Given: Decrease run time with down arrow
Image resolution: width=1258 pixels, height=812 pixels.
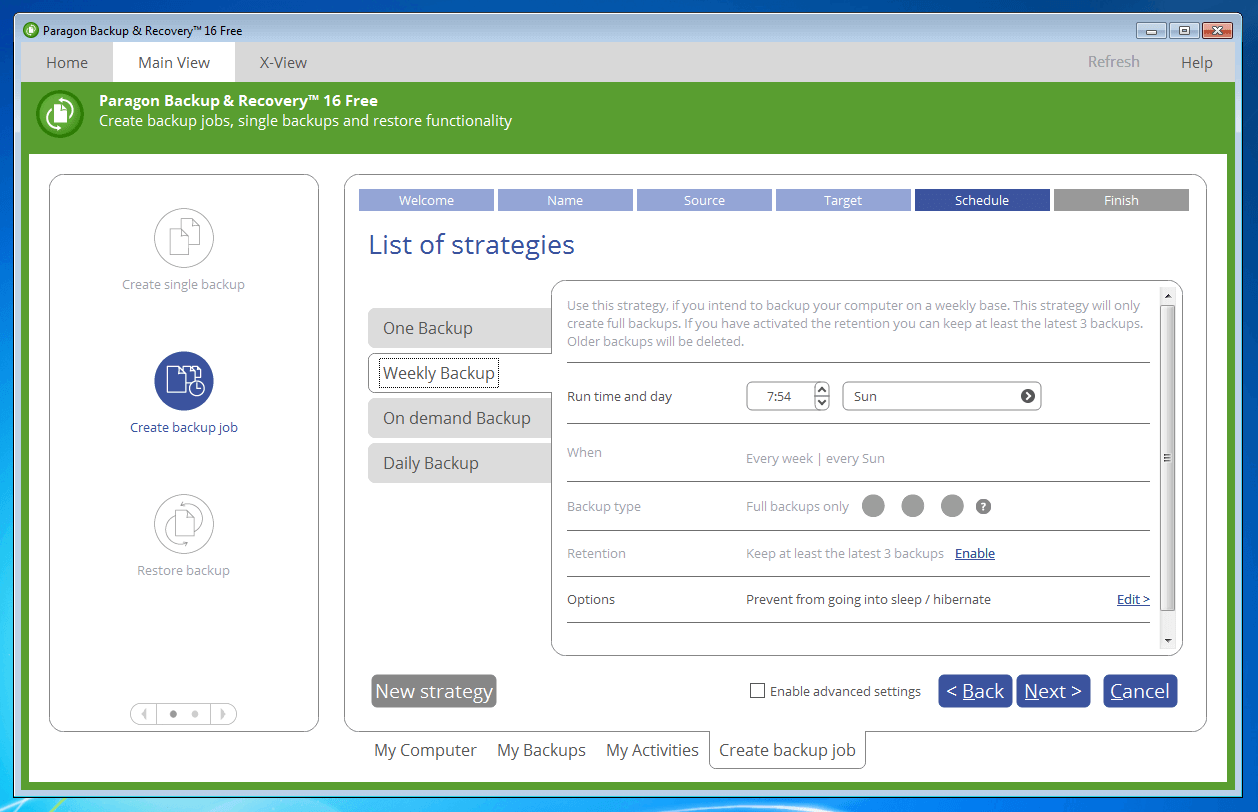Looking at the screenshot, I should [x=822, y=403].
